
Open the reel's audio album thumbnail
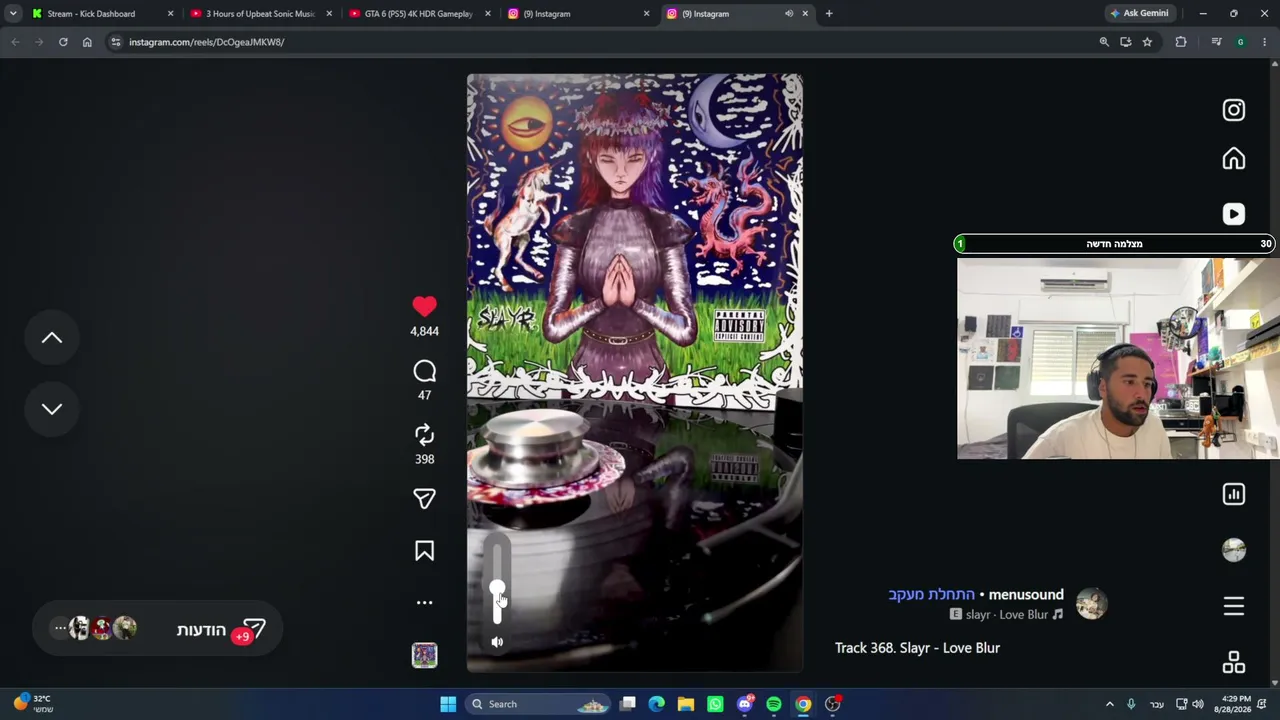424,655
